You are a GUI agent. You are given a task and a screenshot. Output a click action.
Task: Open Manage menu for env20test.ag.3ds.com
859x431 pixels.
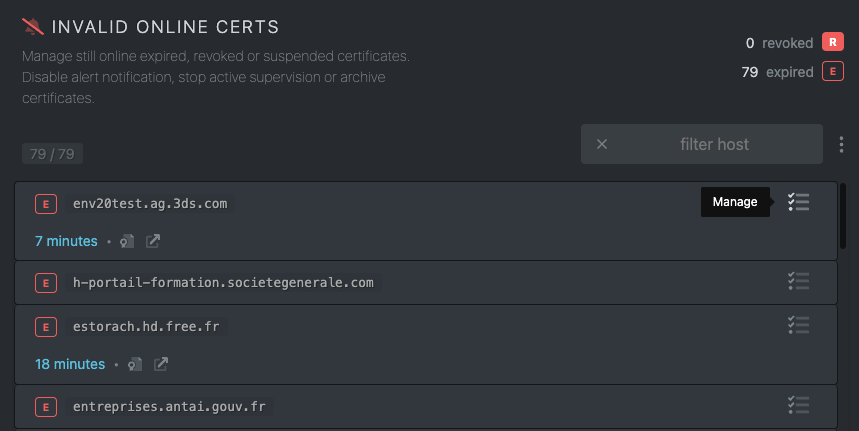[x=798, y=202]
